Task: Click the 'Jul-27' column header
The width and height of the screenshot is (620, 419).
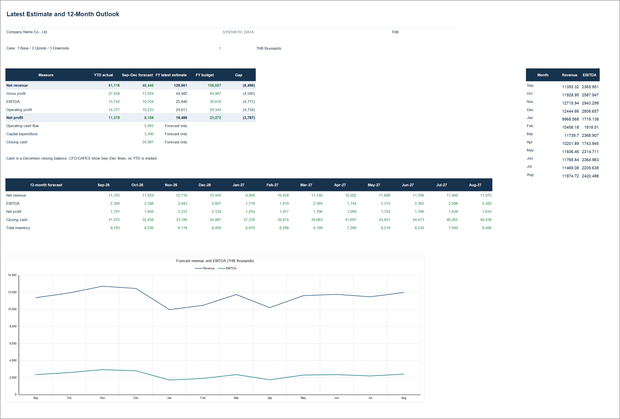Action: coord(441,185)
